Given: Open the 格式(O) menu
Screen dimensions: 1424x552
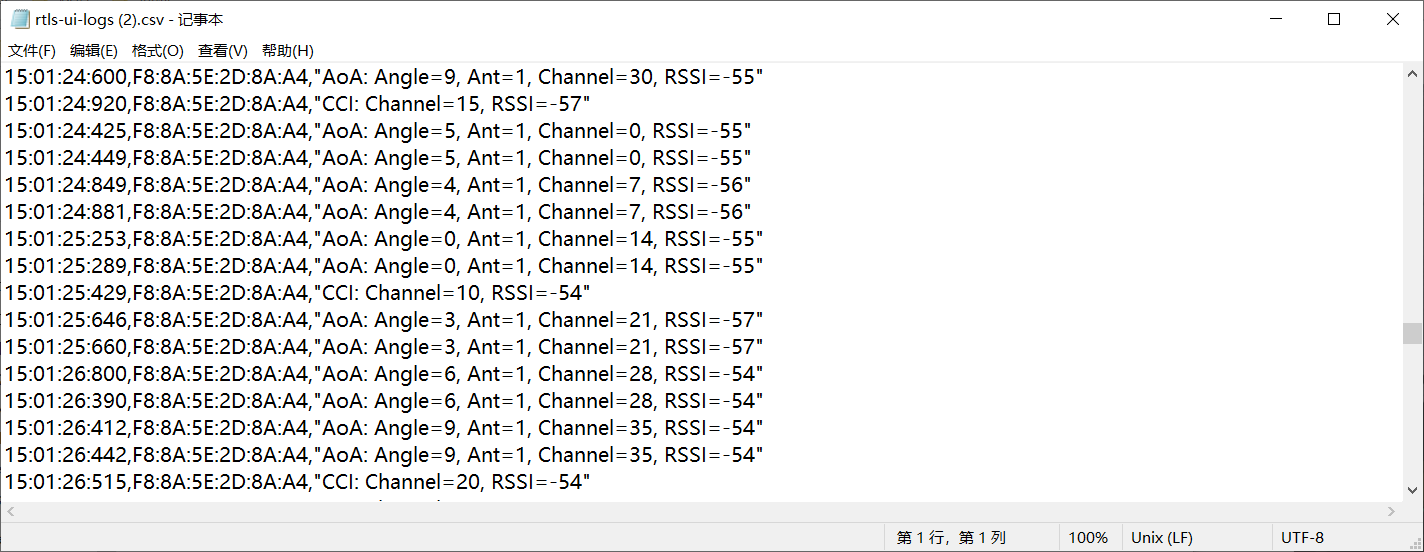Looking at the screenshot, I should (158, 51).
